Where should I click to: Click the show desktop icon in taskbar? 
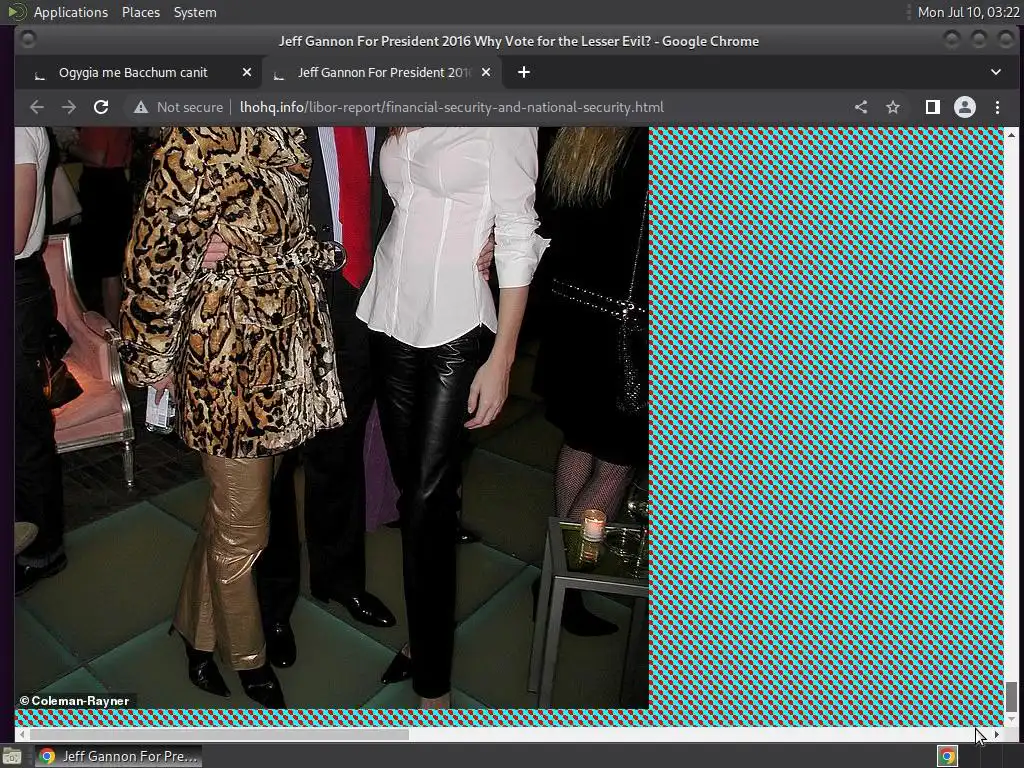click(x=12, y=757)
